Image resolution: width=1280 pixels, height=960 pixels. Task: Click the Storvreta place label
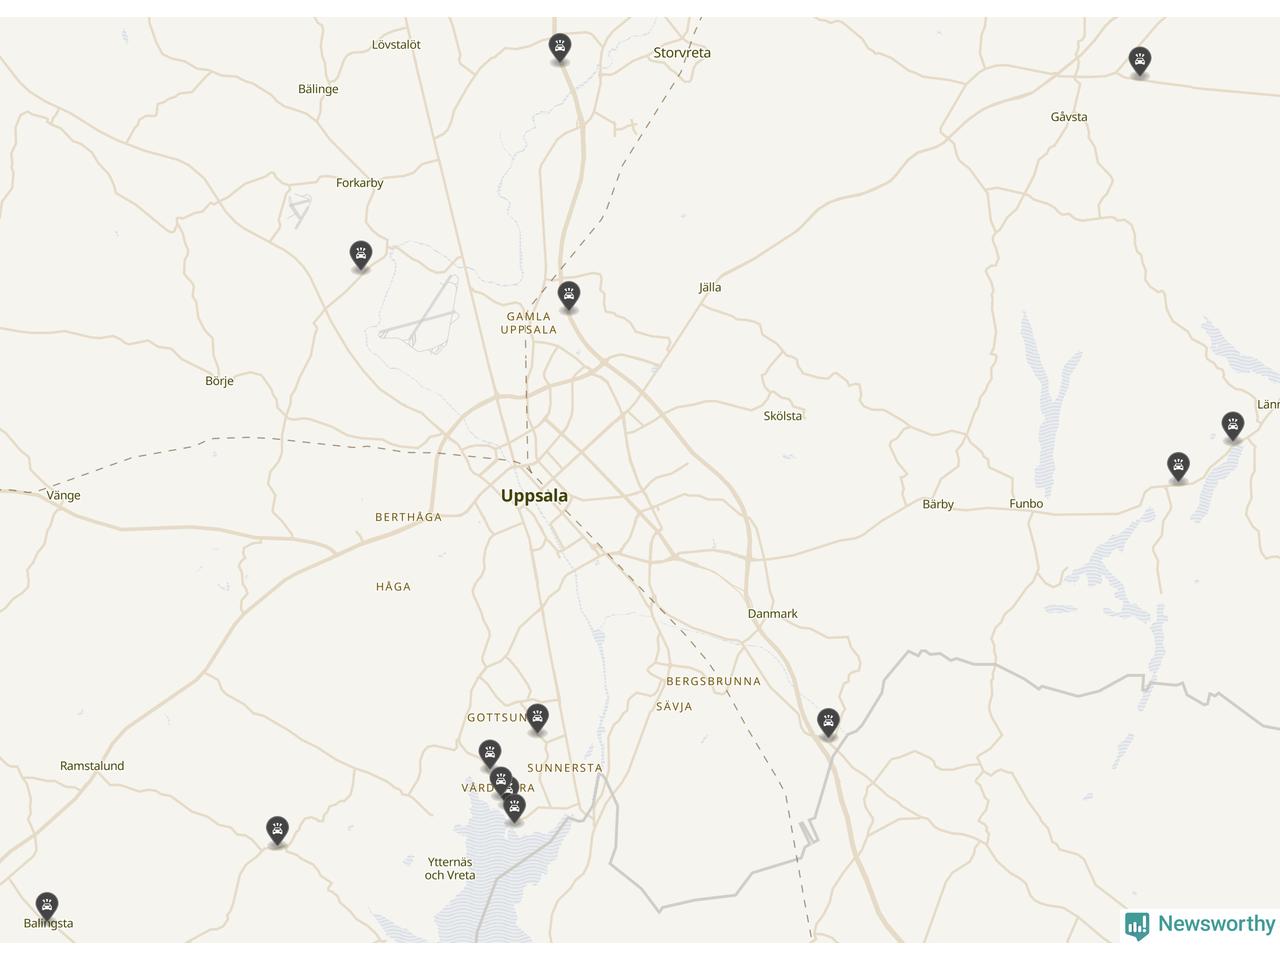pyautogui.click(x=682, y=53)
